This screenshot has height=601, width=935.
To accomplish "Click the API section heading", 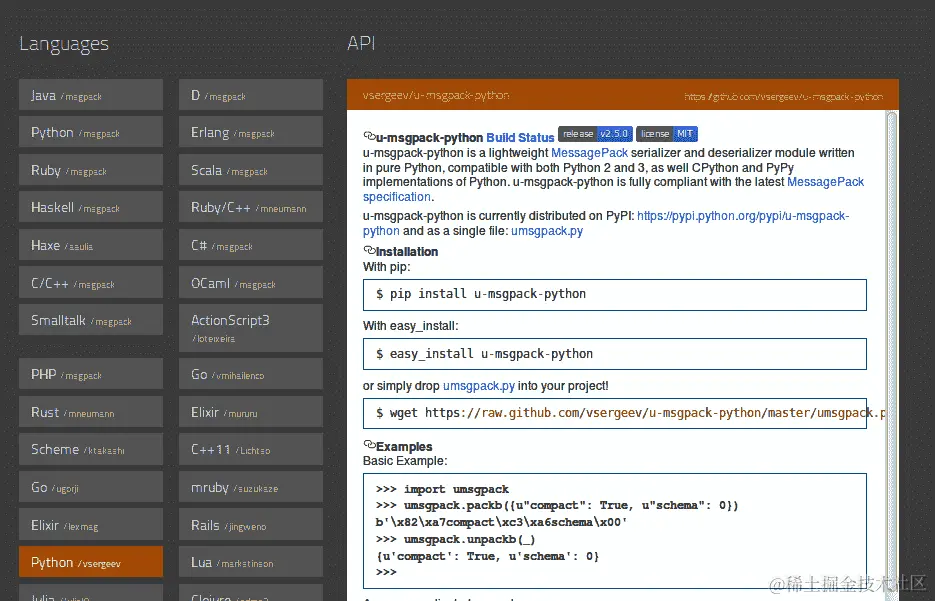I will coord(361,43).
